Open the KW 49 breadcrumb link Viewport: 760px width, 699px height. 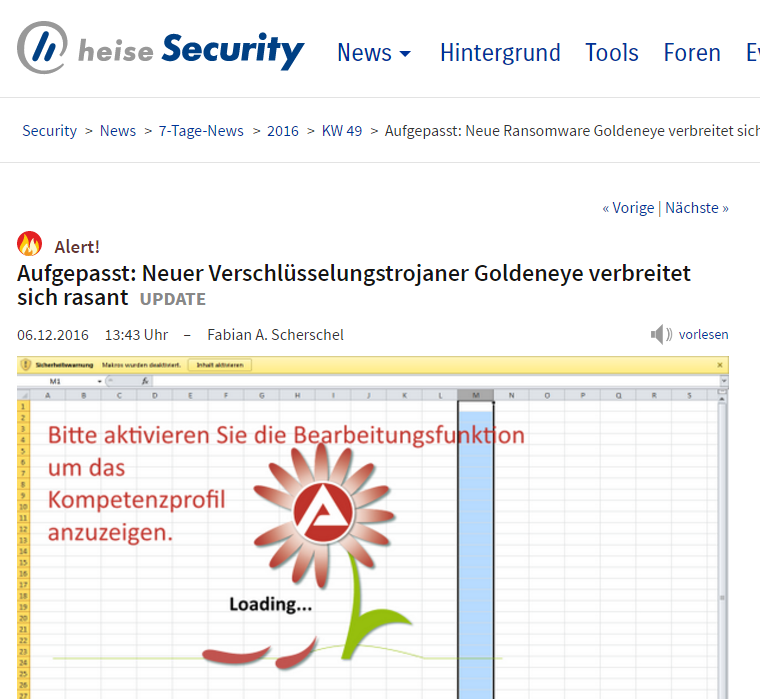[x=342, y=131]
